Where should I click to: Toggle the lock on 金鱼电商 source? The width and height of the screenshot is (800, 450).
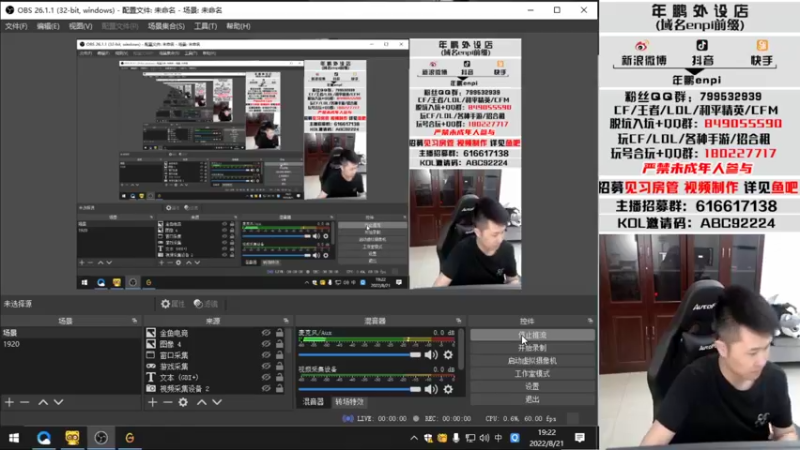point(280,333)
